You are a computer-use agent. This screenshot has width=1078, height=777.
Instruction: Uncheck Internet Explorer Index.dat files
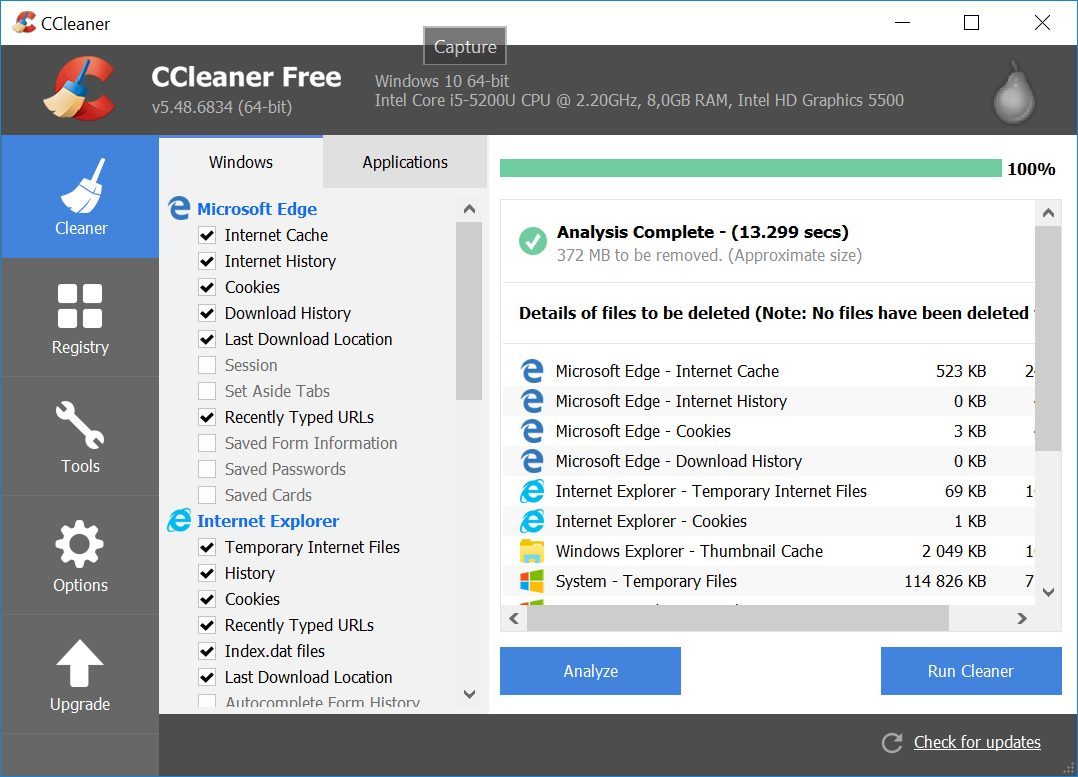click(207, 651)
